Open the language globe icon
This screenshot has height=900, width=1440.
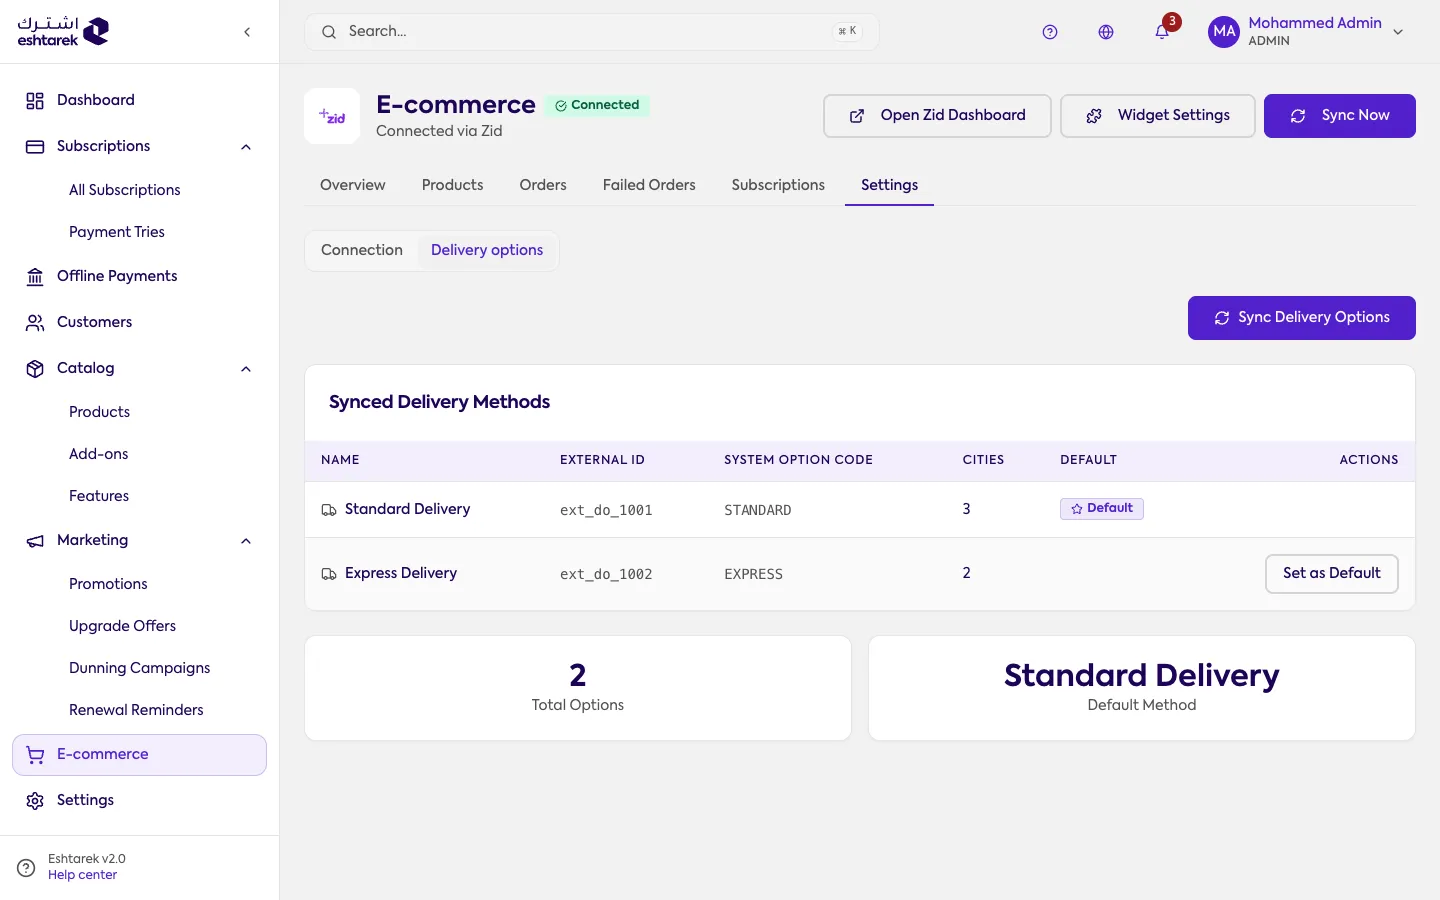click(x=1106, y=32)
